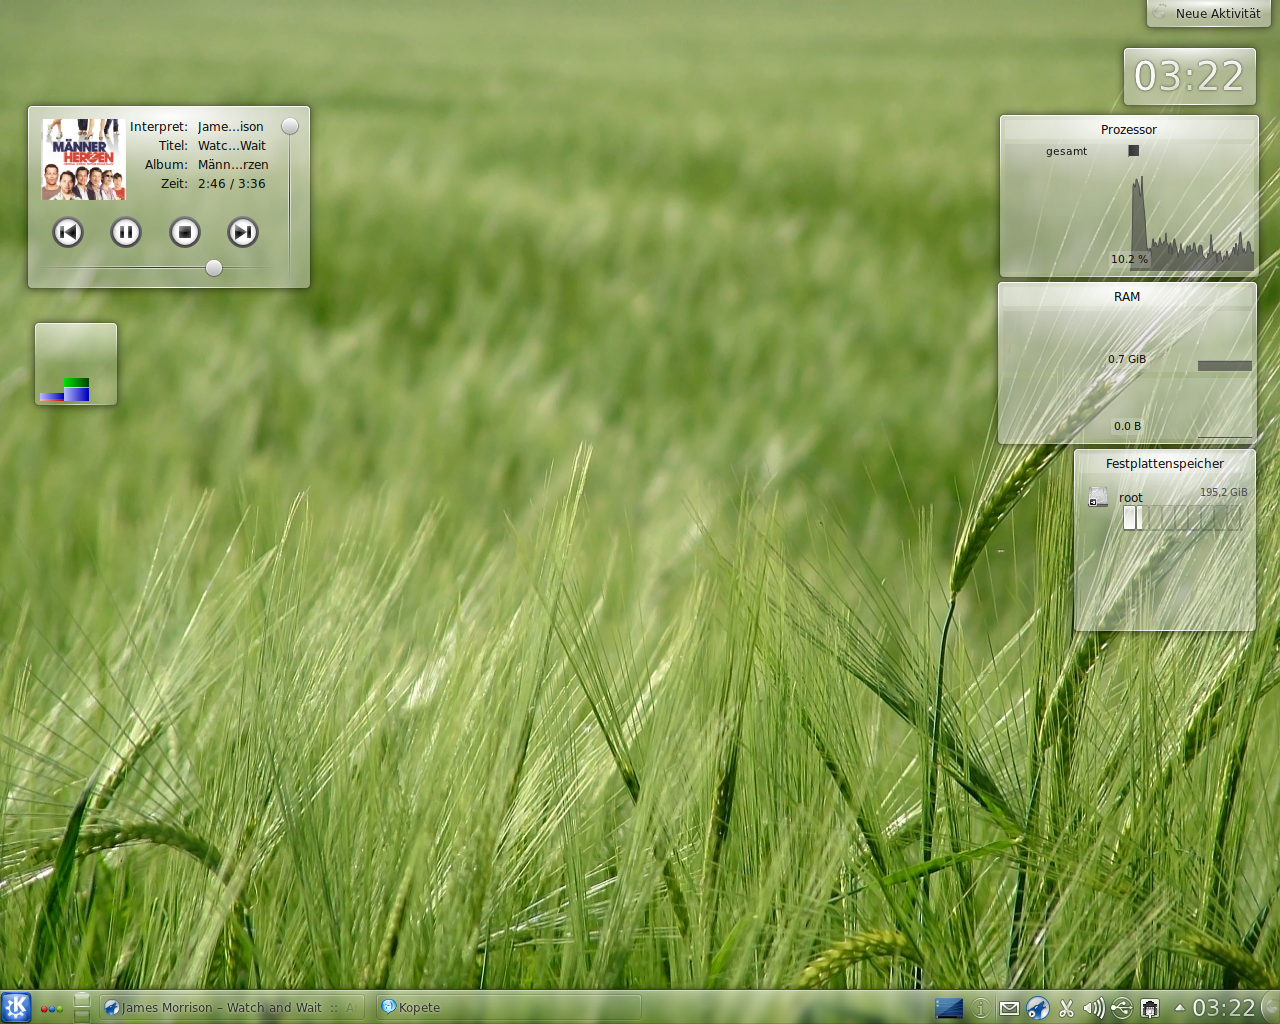Viewport: 1280px width, 1024px height.
Task: Click the track position slider handle
Action: tap(214, 267)
